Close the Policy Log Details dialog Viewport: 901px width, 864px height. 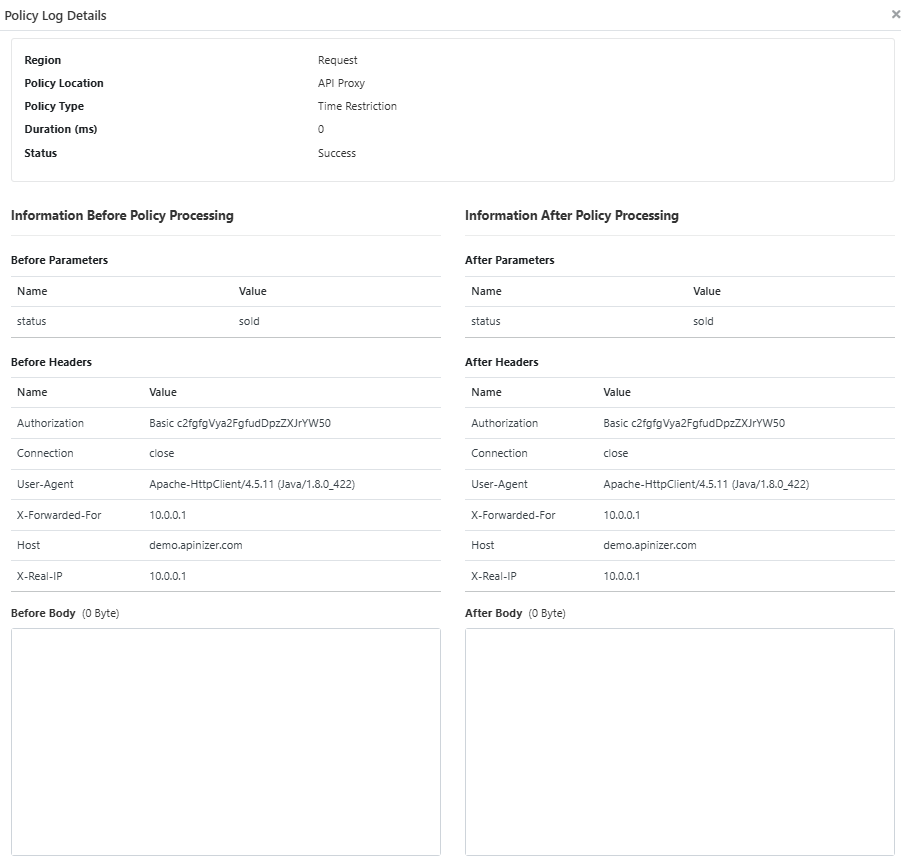[x=895, y=14]
